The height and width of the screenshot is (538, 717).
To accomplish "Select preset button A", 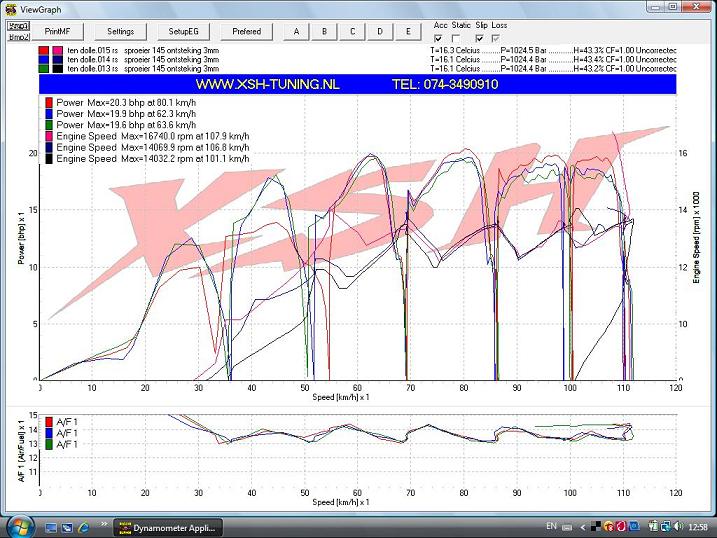I will click(296, 32).
